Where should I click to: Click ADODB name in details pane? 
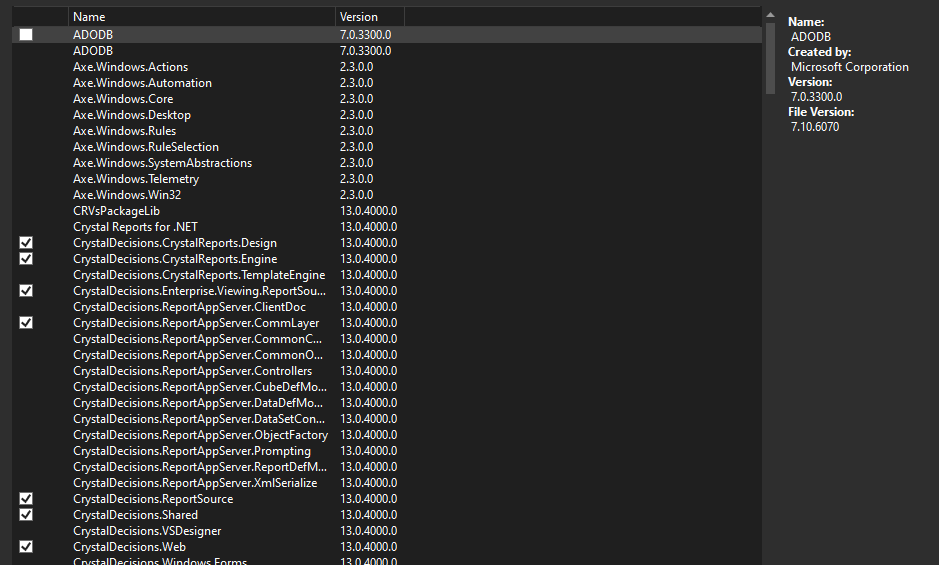point(811,37)
